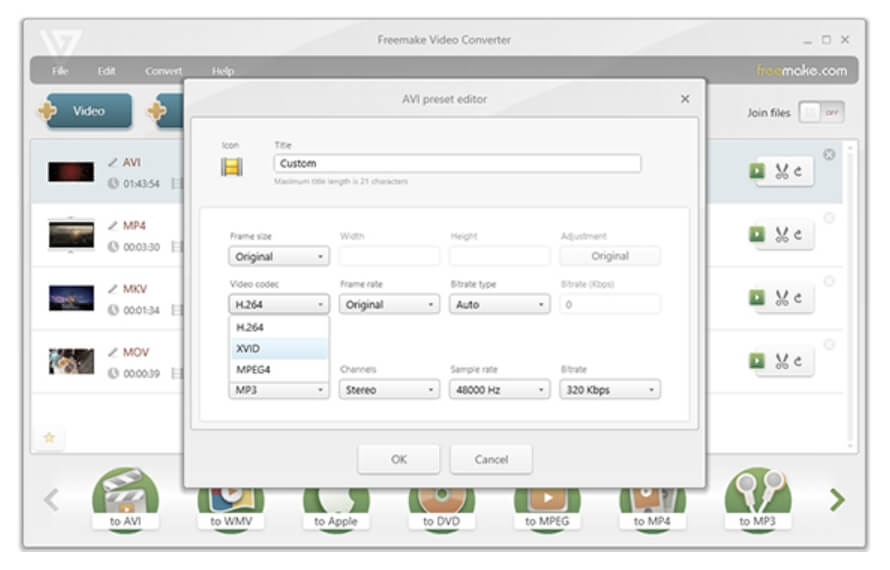Open the Sample rate 48000 Hz dropdown

(x=499, y=389)
